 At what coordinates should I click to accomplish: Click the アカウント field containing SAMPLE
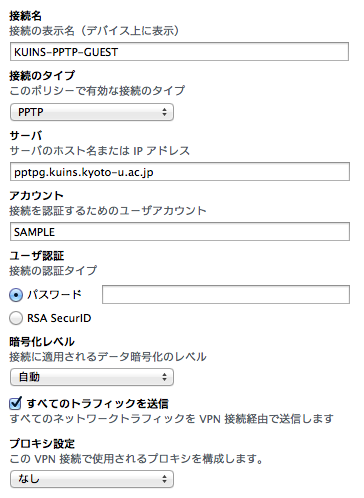pos(180,232)
